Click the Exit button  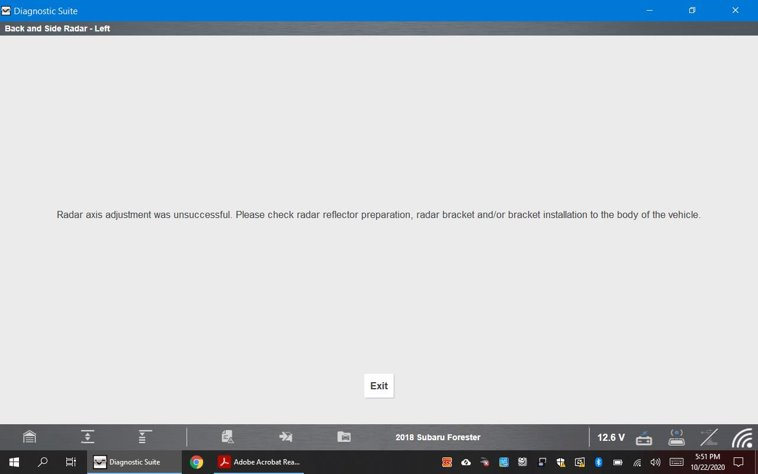[x=379, y=386]
